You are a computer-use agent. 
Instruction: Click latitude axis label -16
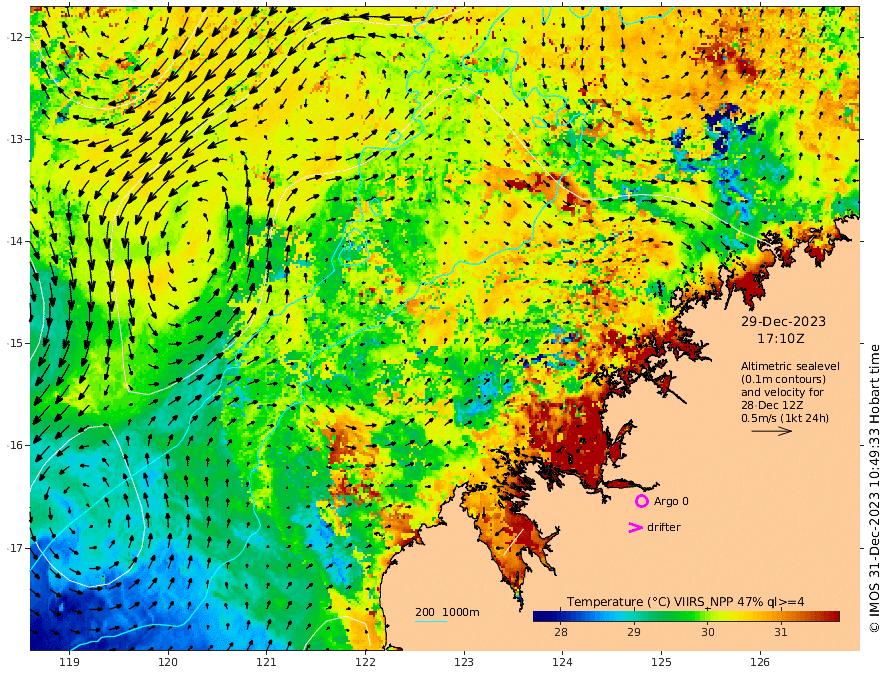[x=15, y=445]
